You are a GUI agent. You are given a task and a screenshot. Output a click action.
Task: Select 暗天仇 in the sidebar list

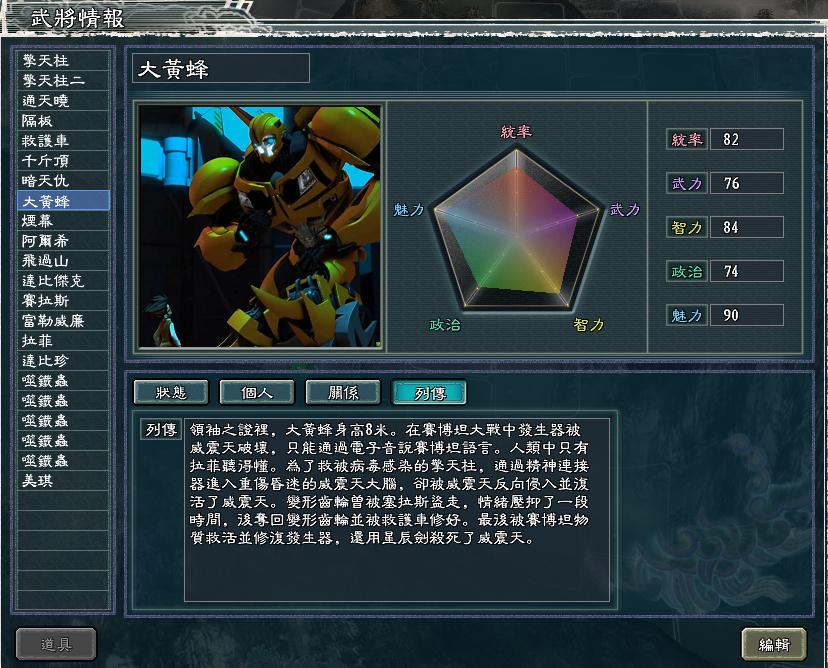[x=63, y=181]
